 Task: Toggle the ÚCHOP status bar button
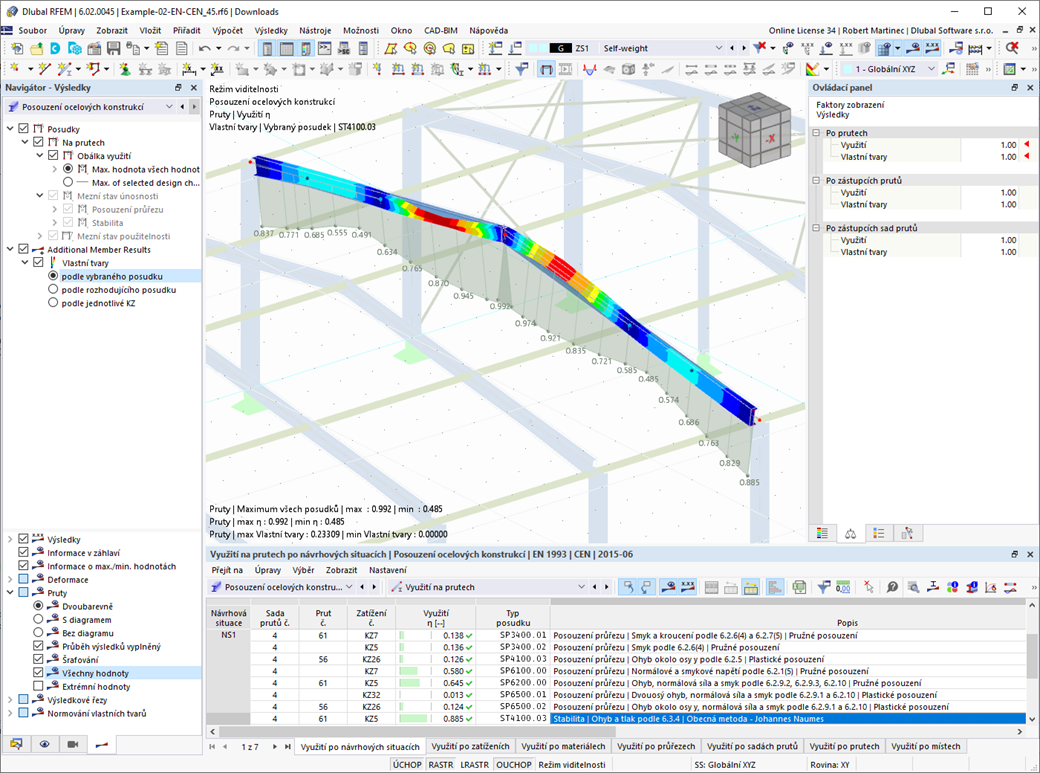[407, 764]
